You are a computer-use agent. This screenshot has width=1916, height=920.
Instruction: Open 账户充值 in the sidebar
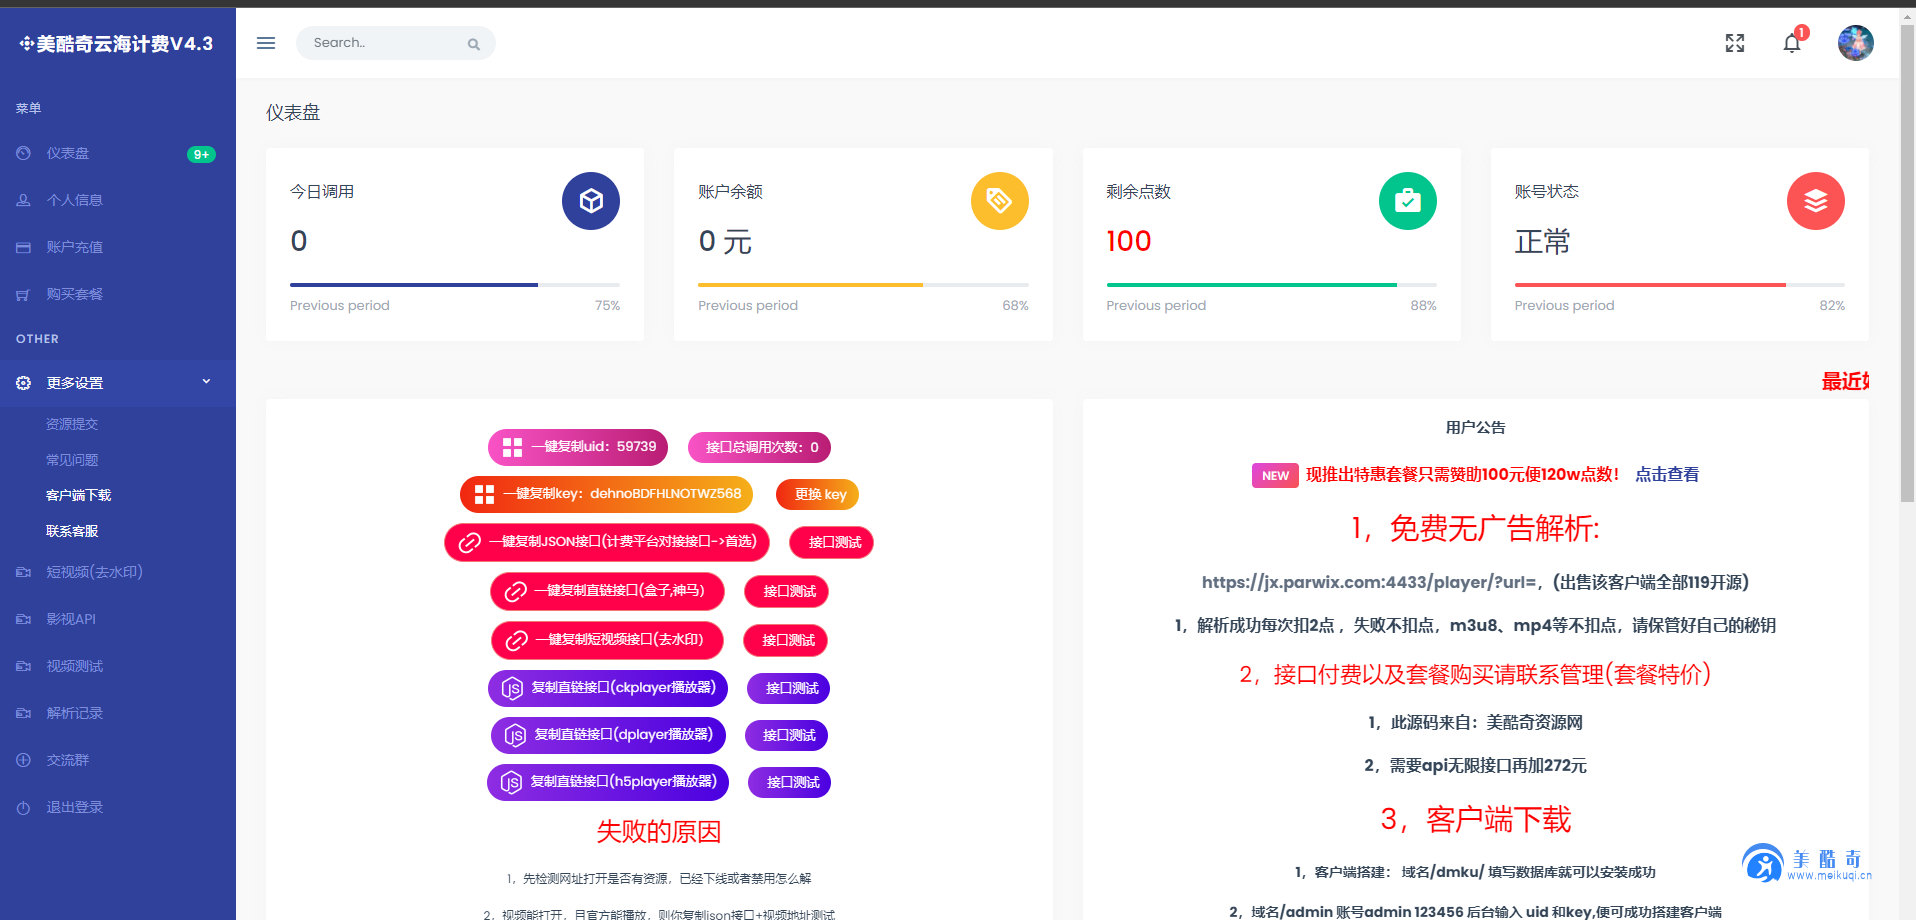coord(118,247)
